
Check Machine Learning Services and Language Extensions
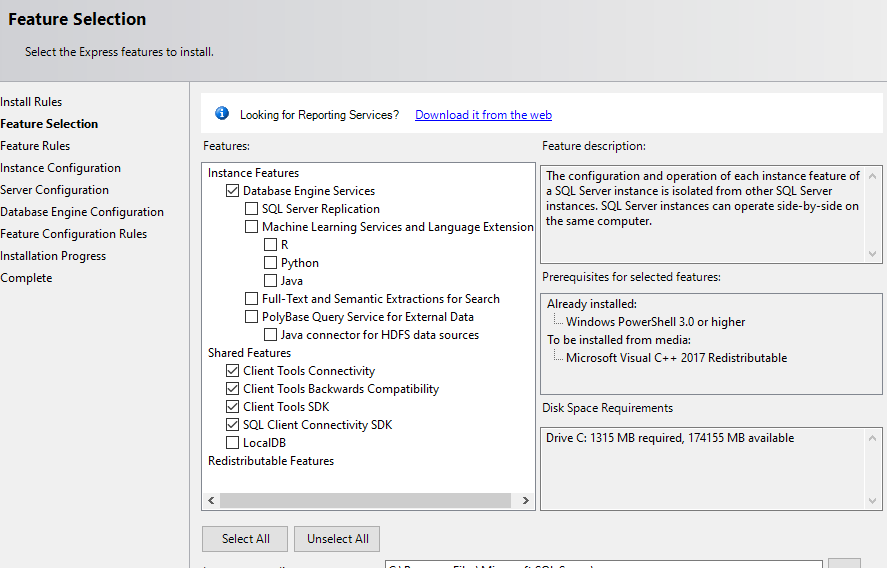251,227
